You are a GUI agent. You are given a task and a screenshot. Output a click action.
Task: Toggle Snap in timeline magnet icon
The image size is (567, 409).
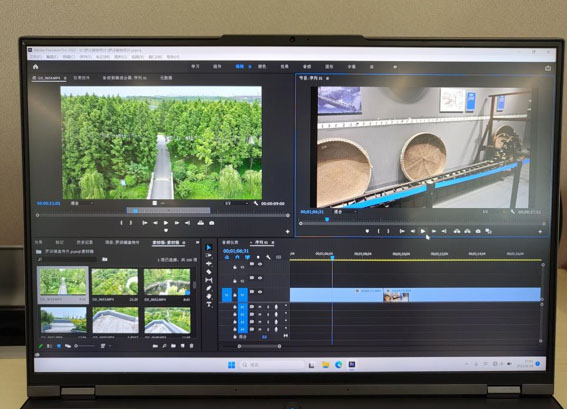point(237,257)
